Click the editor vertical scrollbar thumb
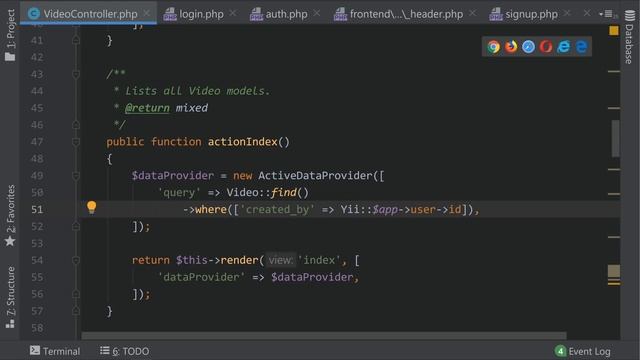 pos(615,138)
